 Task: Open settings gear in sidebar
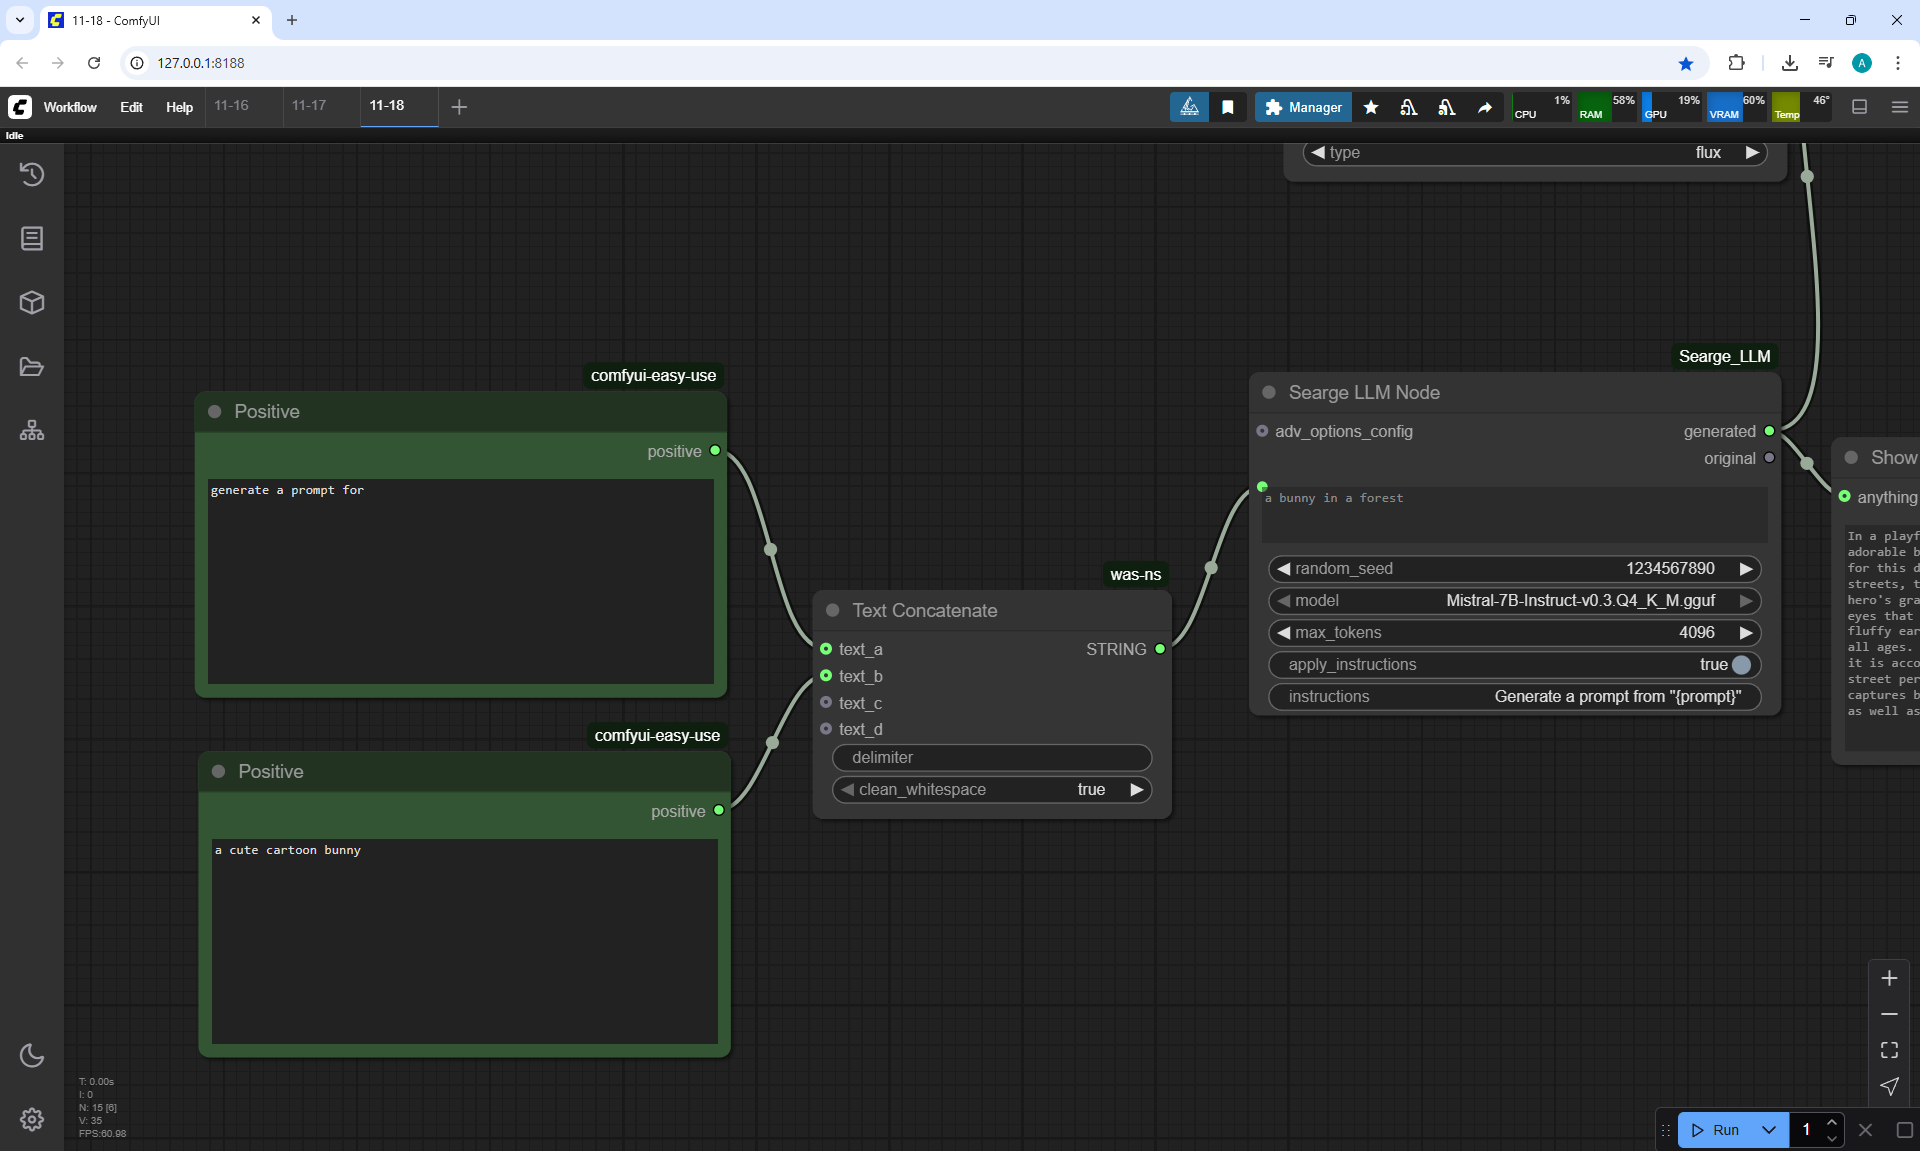point(32,1119)
